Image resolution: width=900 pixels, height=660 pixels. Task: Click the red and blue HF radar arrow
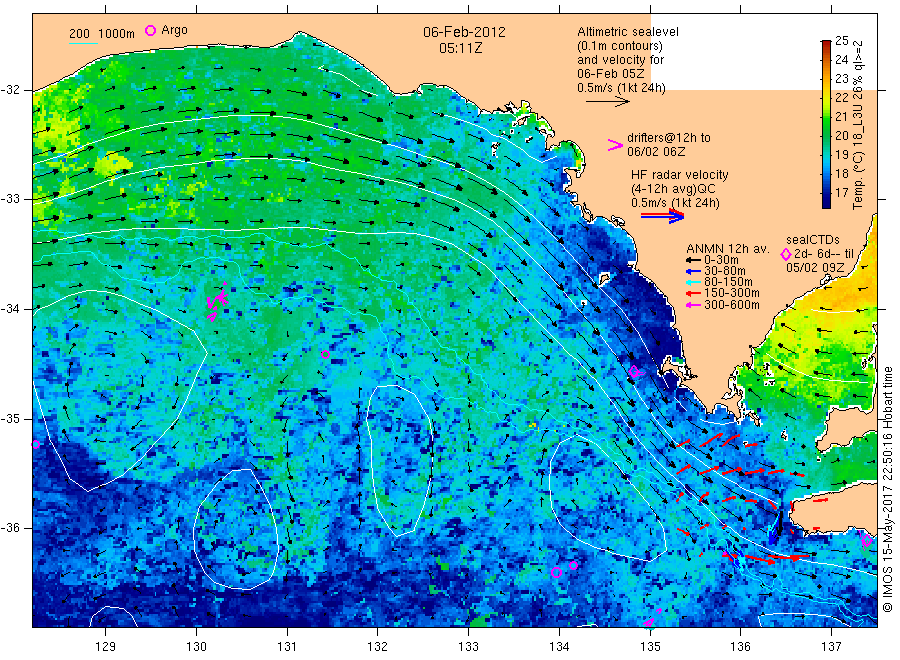point(662,216)
